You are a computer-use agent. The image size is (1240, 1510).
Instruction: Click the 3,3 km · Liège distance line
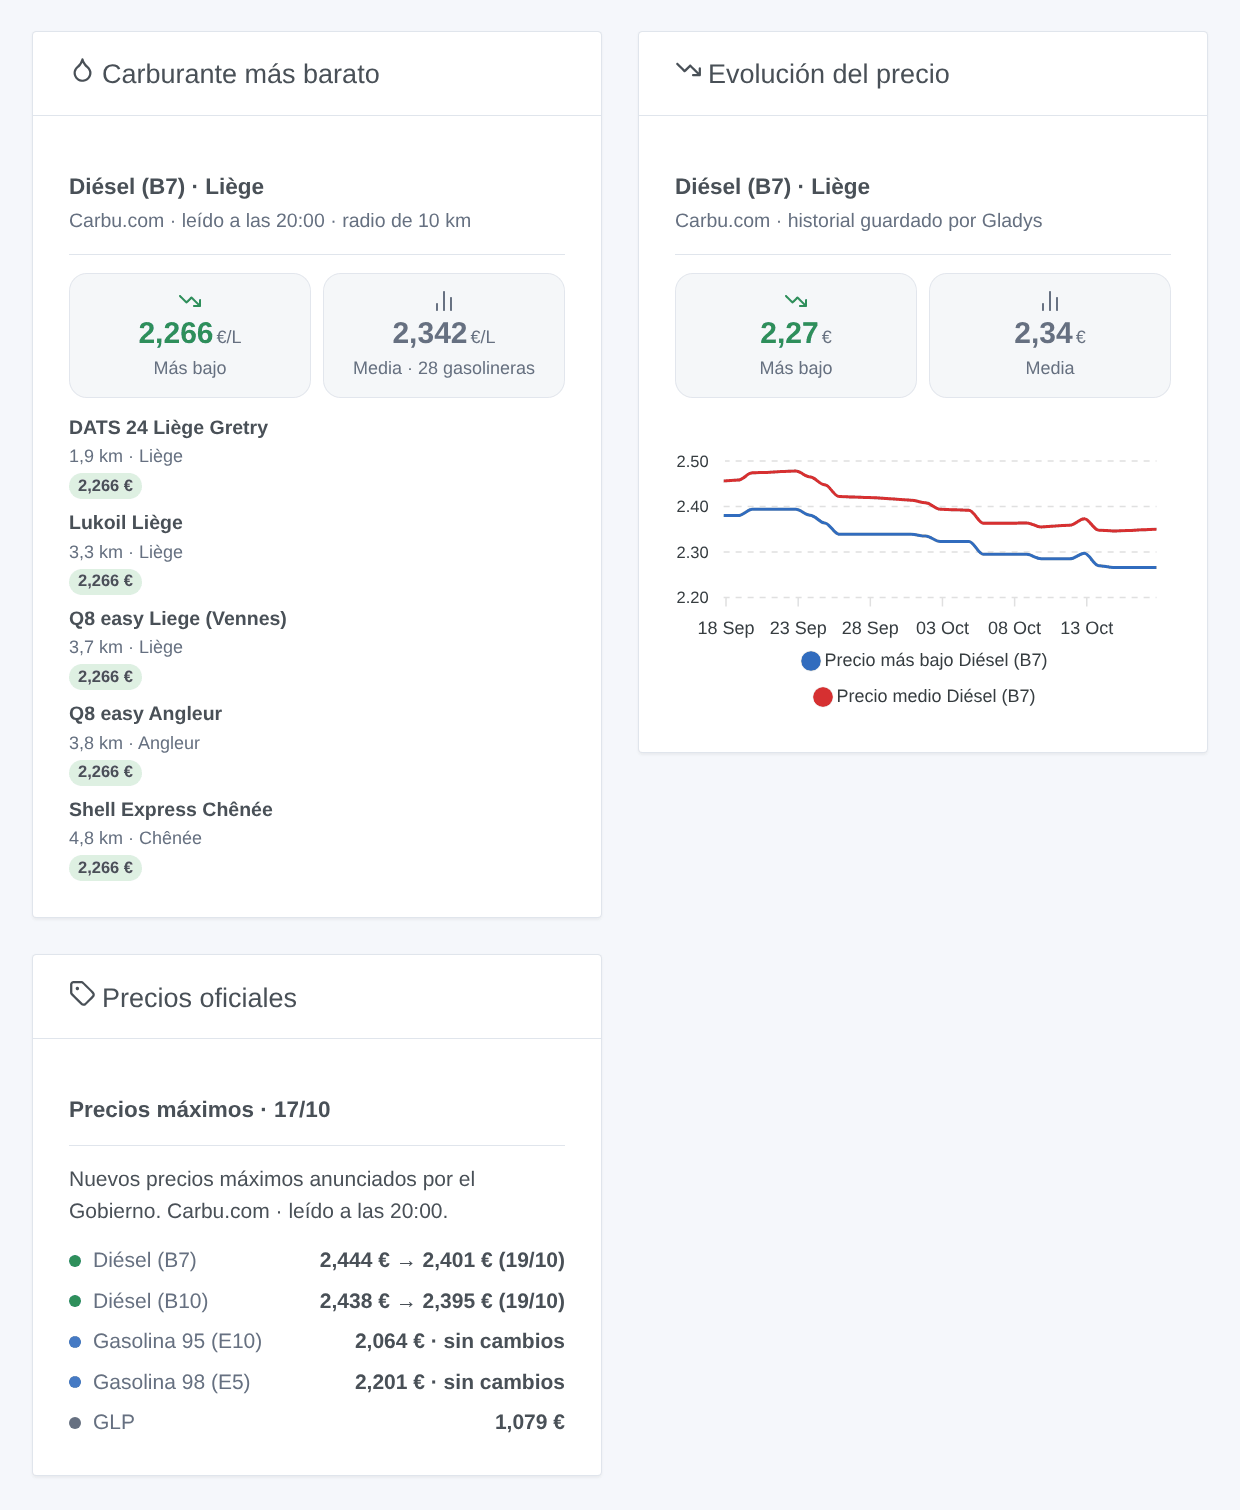(x=126, y=552)
